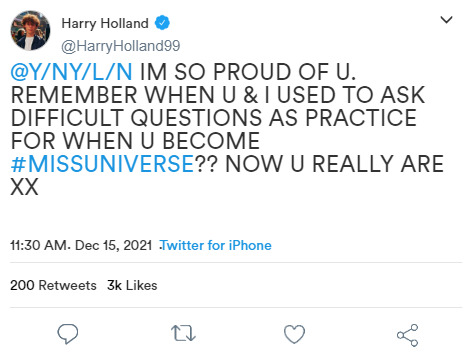Click the Twitter for iPhone source link
473x363 pixels.
tap(216, 246)
